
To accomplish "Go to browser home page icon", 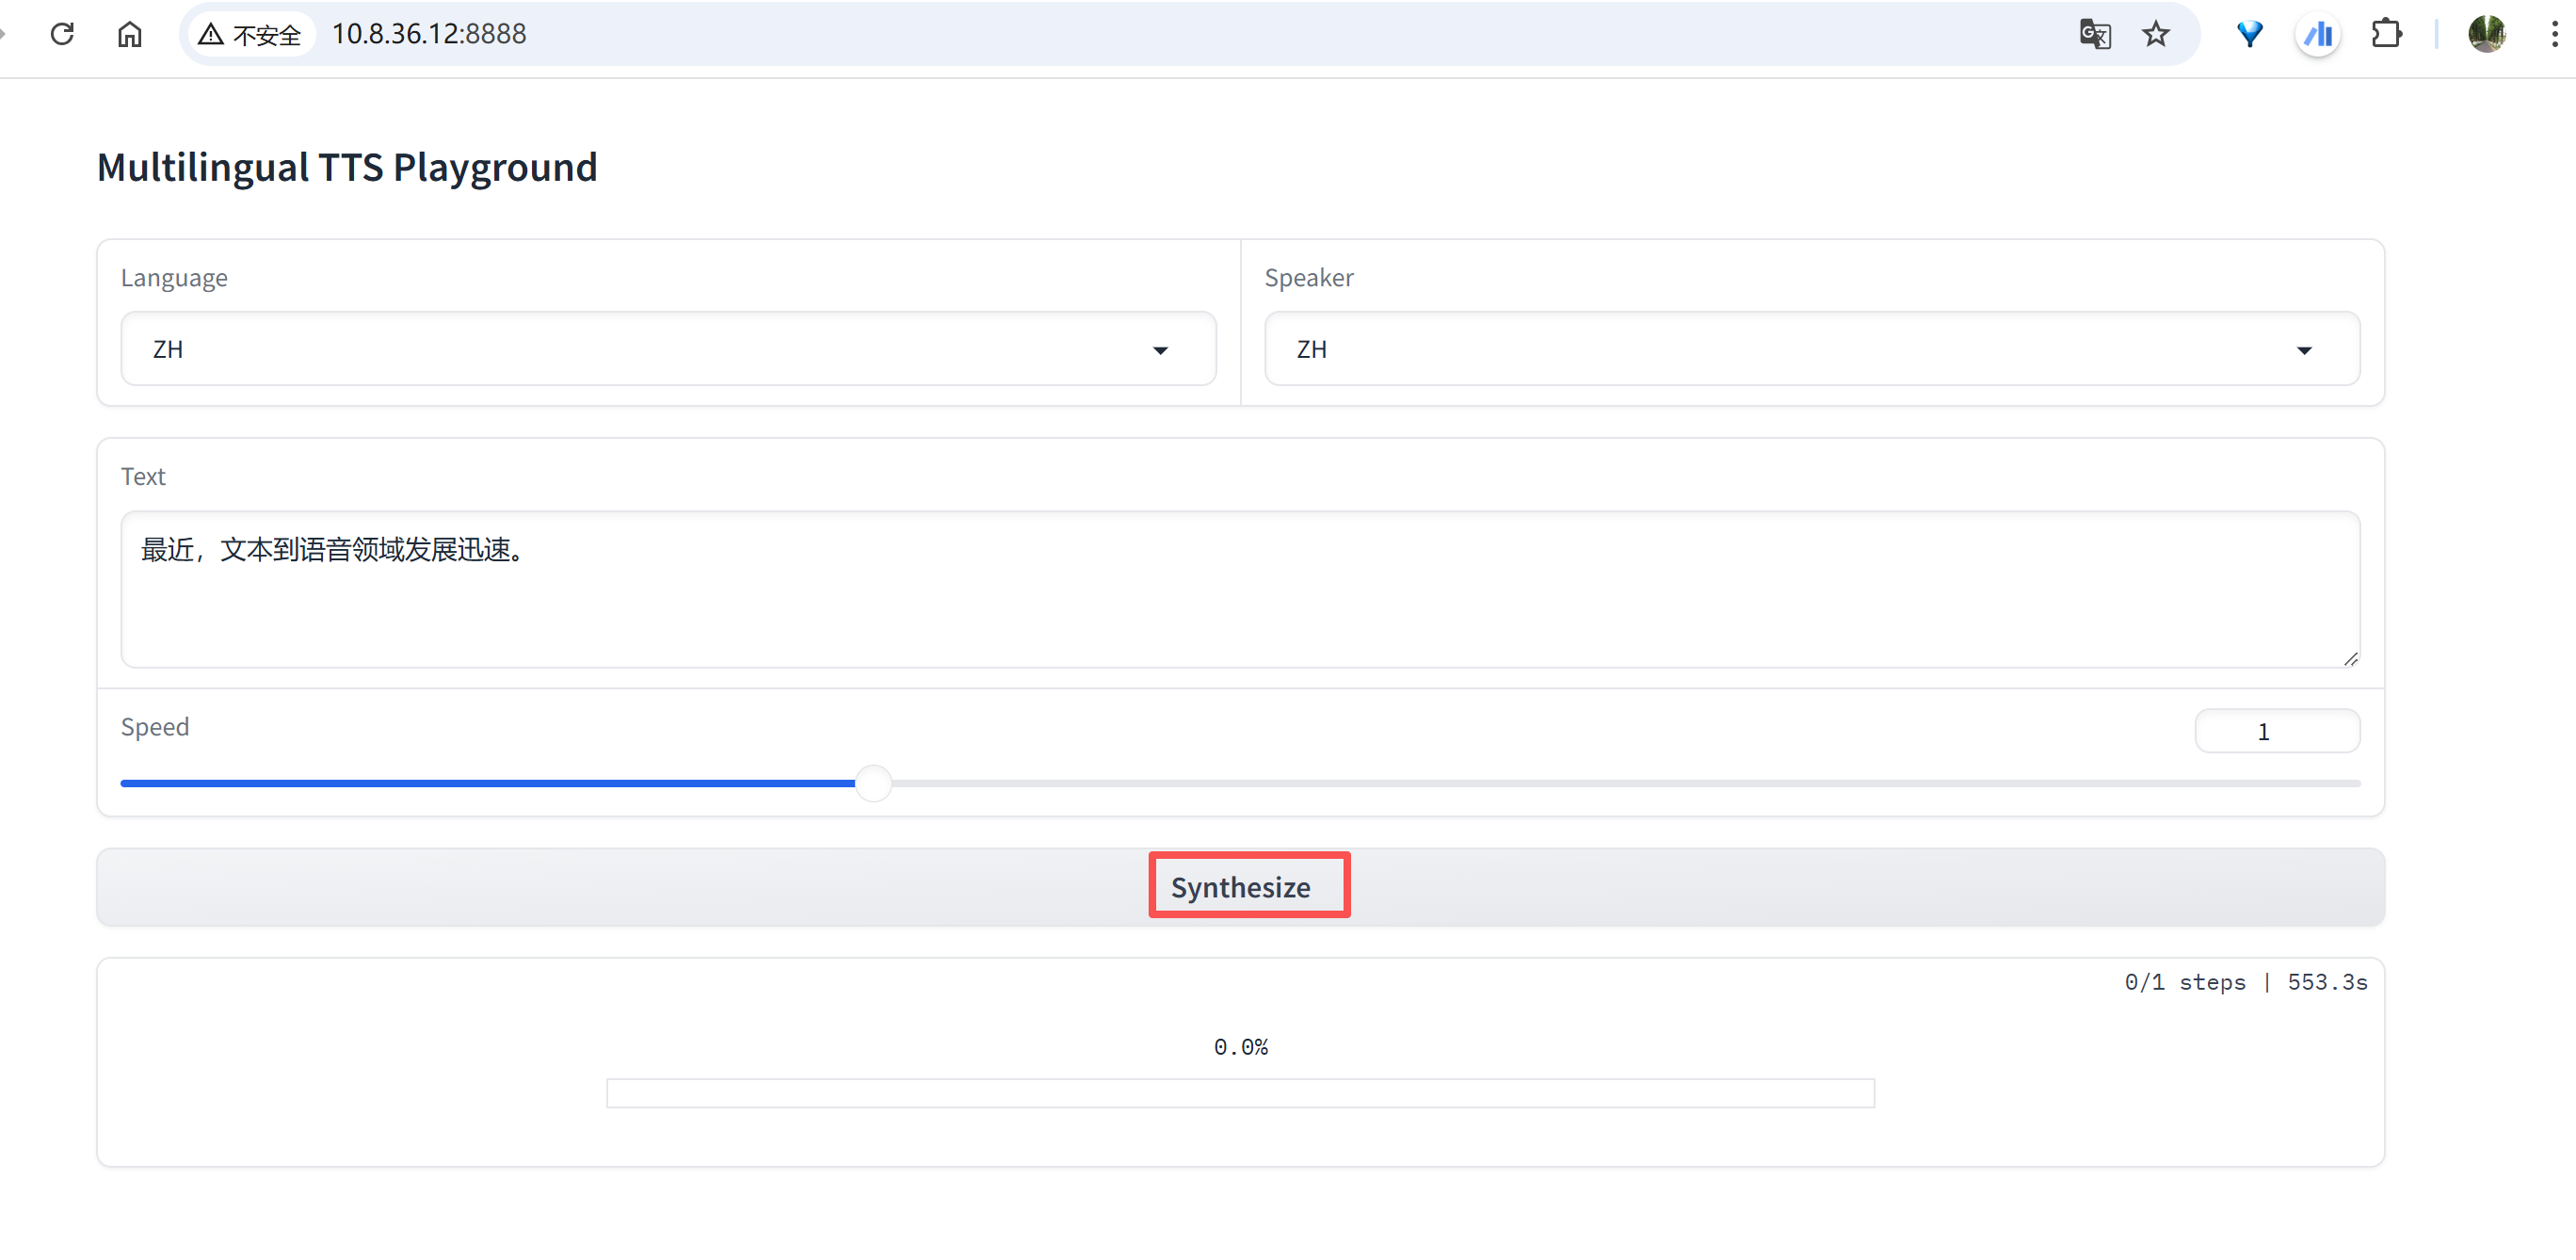I will click(130, 34).
